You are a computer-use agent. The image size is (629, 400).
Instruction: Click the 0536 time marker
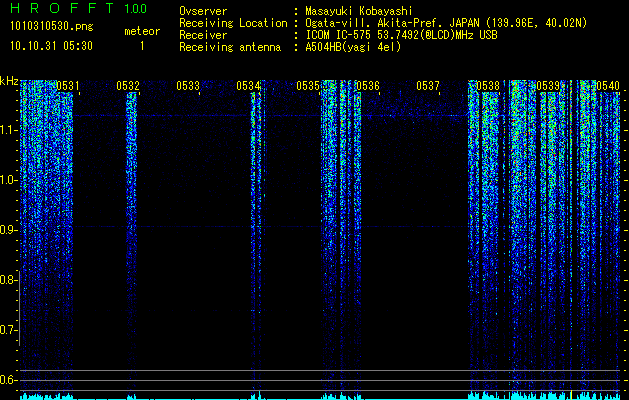pyautogui.click(x=368, y=86)
